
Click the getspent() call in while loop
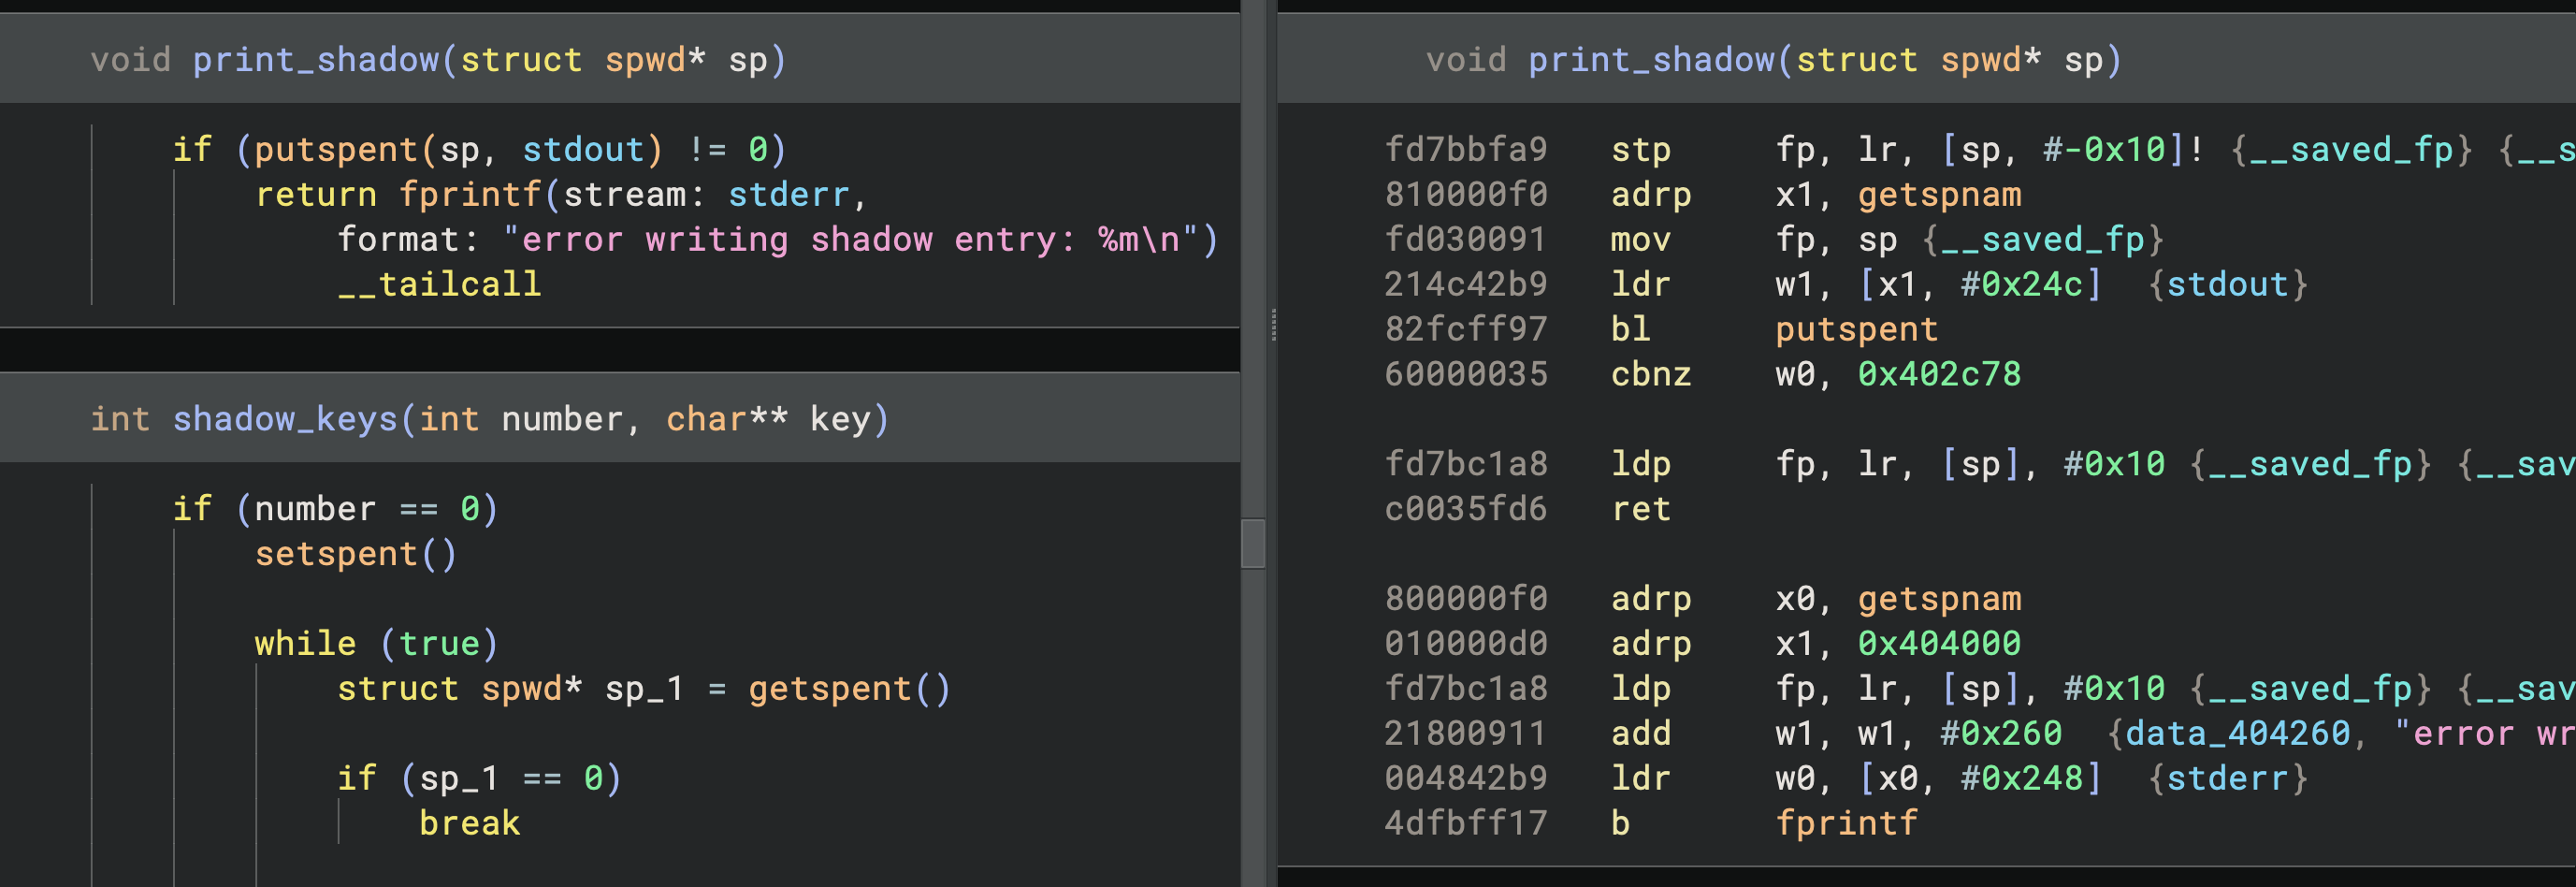848,689
